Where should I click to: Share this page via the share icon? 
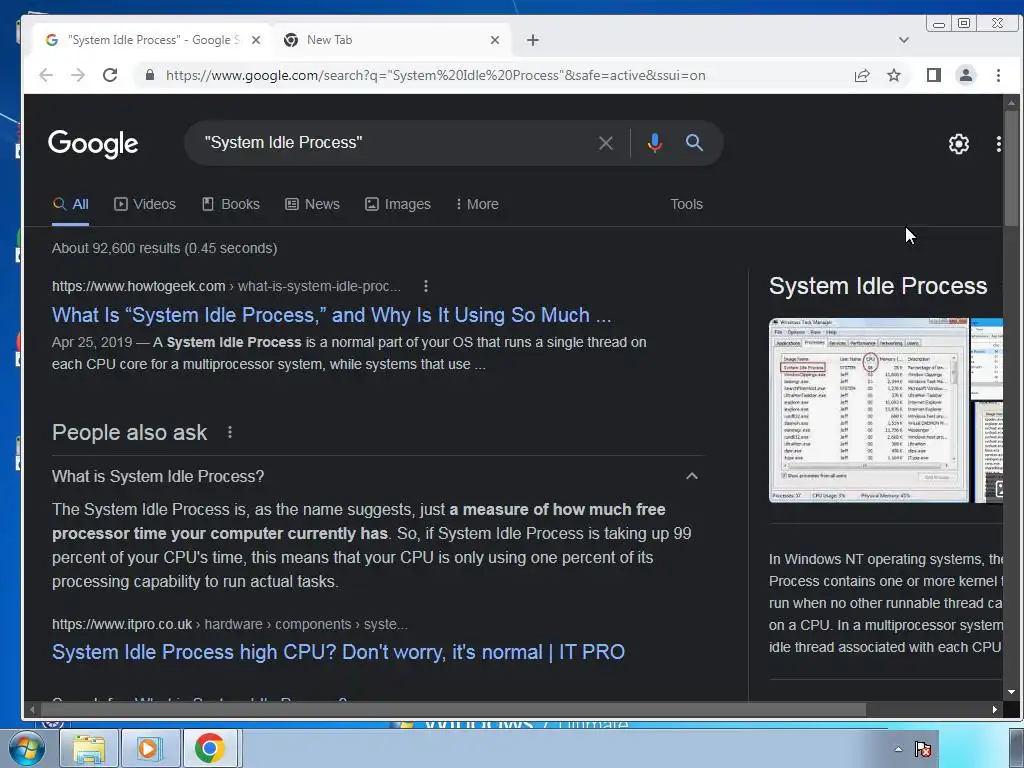862,75
